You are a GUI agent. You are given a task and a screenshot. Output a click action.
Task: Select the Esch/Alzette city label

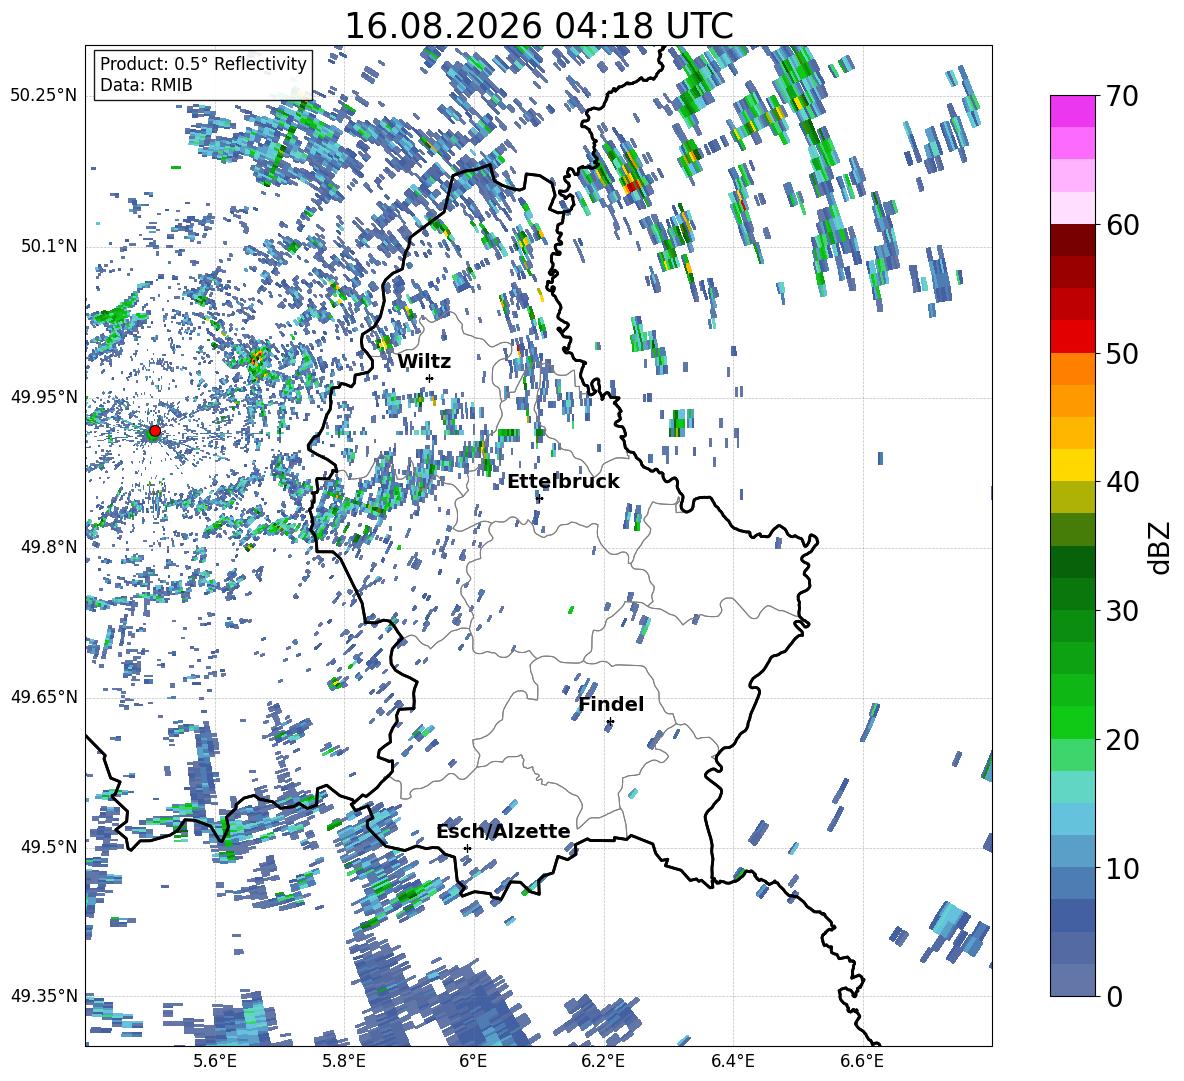tap(503, 831)
